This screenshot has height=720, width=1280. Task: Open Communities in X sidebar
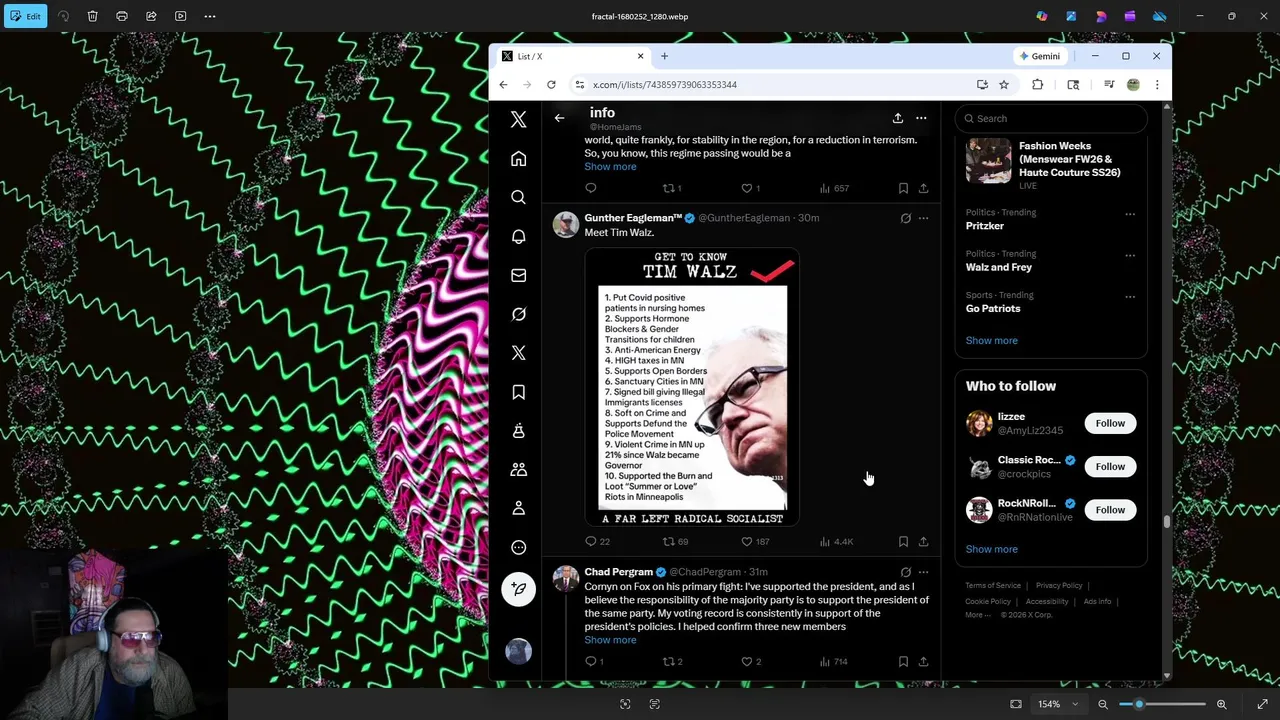[x=518, y=469]
